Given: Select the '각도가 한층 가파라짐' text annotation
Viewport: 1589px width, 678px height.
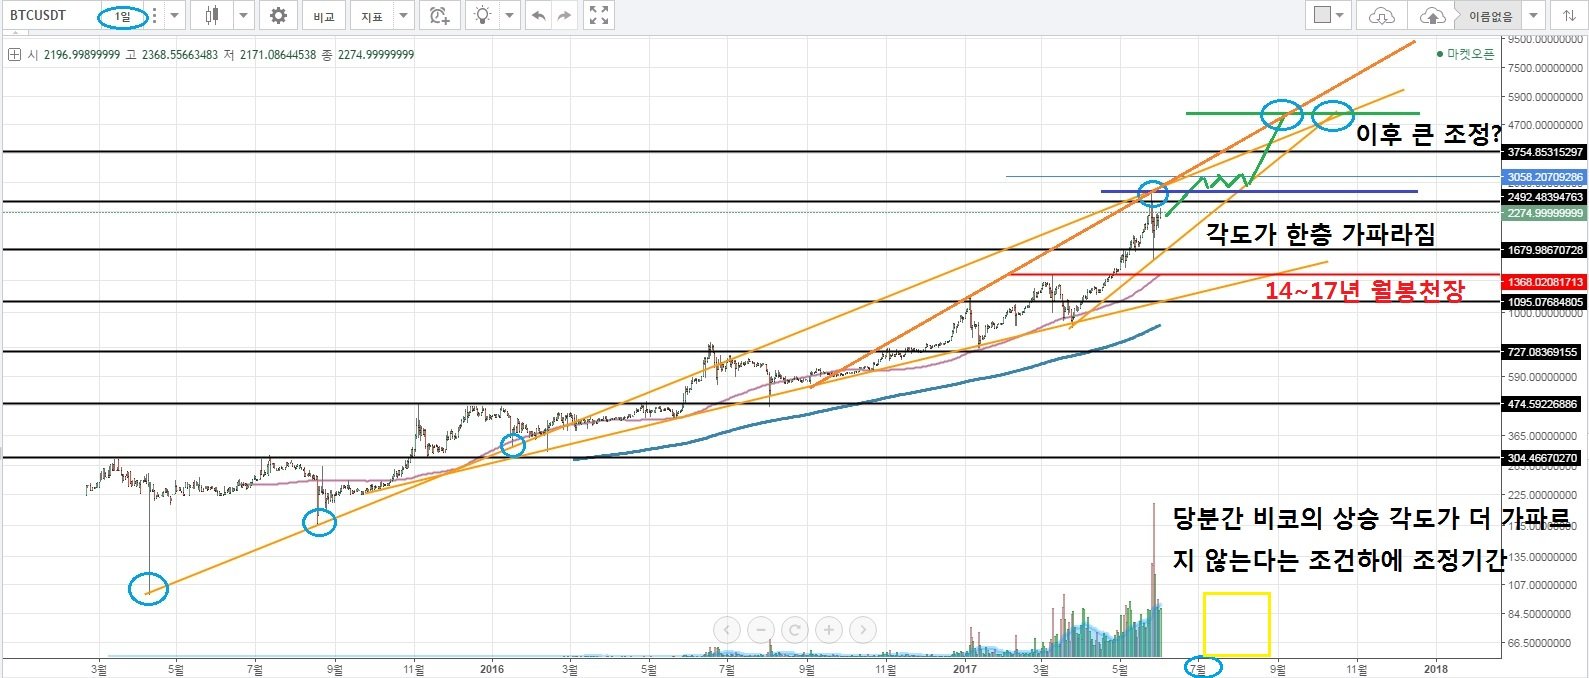Looking at the screenshot, I should point(1320,235).
